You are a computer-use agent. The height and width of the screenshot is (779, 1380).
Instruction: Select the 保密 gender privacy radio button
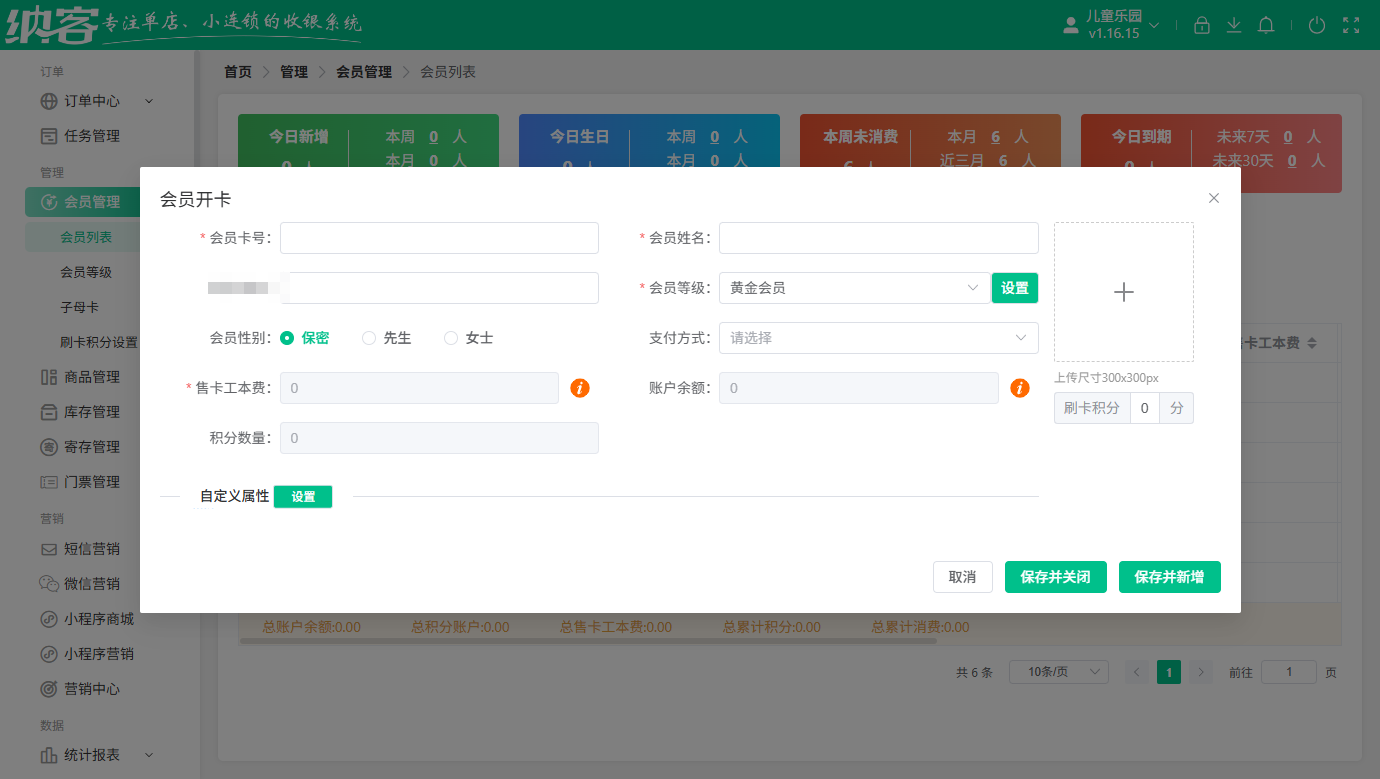coord(288,337)
